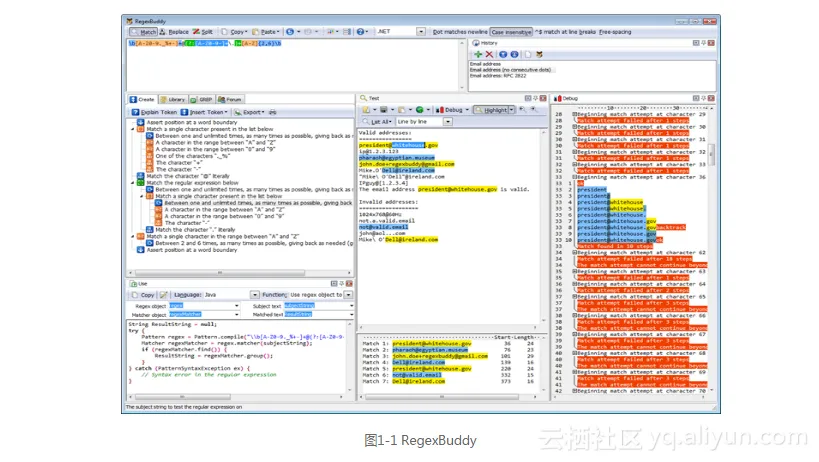This screenshot has height=462, width=819.
Task: Toggle the Free-spacing option
Action: coord(615,32)
